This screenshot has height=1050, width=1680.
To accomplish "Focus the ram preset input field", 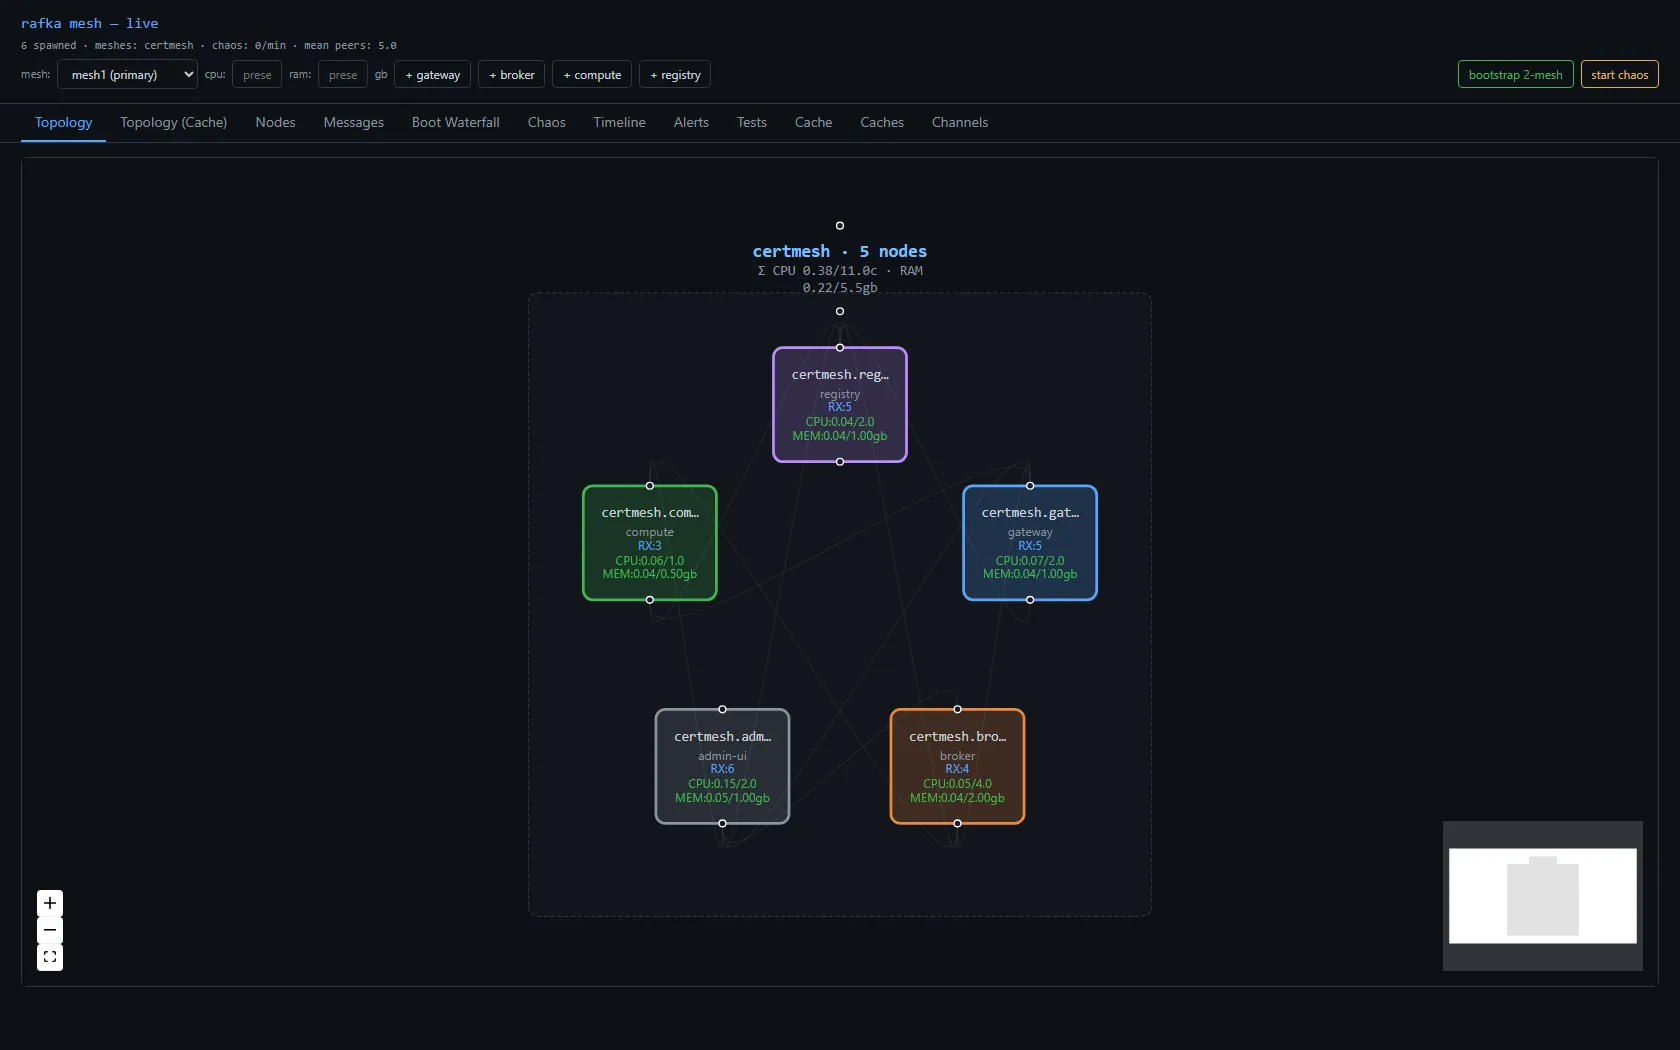I will click(x=343, y=74).
